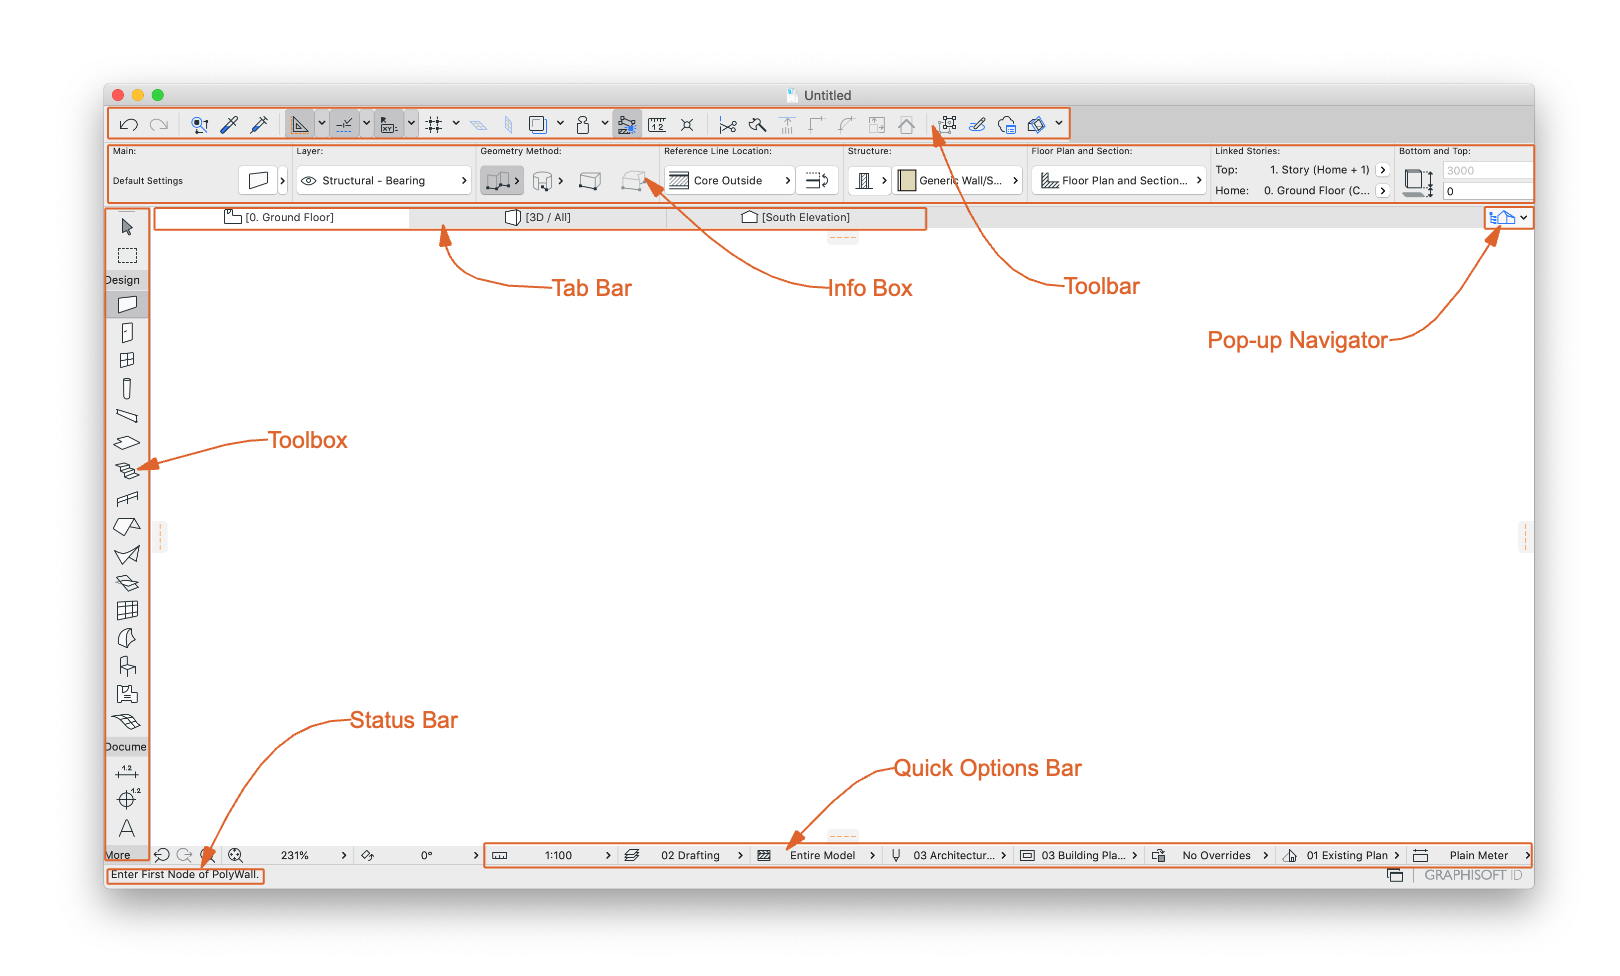The image size is (1620, 976).
Task: Click the Bottom and Top offset field showing 0
Action: (1487, 191)
